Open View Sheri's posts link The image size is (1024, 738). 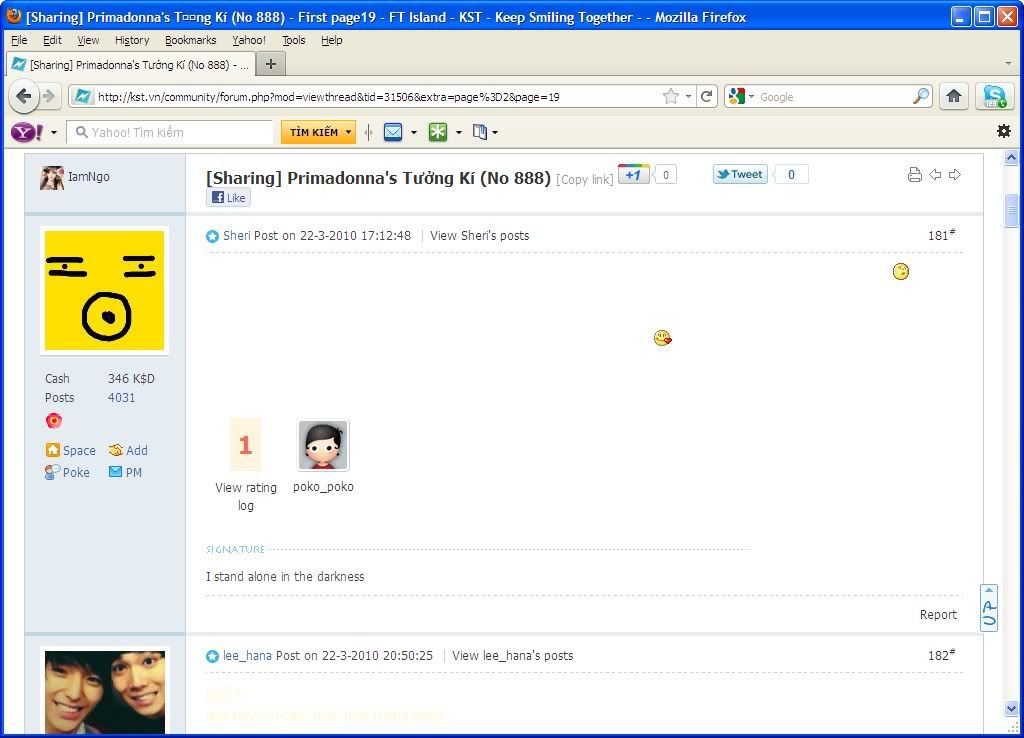479,236
